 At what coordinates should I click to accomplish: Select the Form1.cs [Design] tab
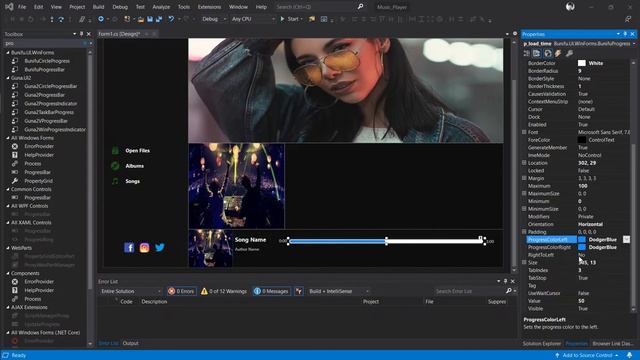(x=119, y=34)
